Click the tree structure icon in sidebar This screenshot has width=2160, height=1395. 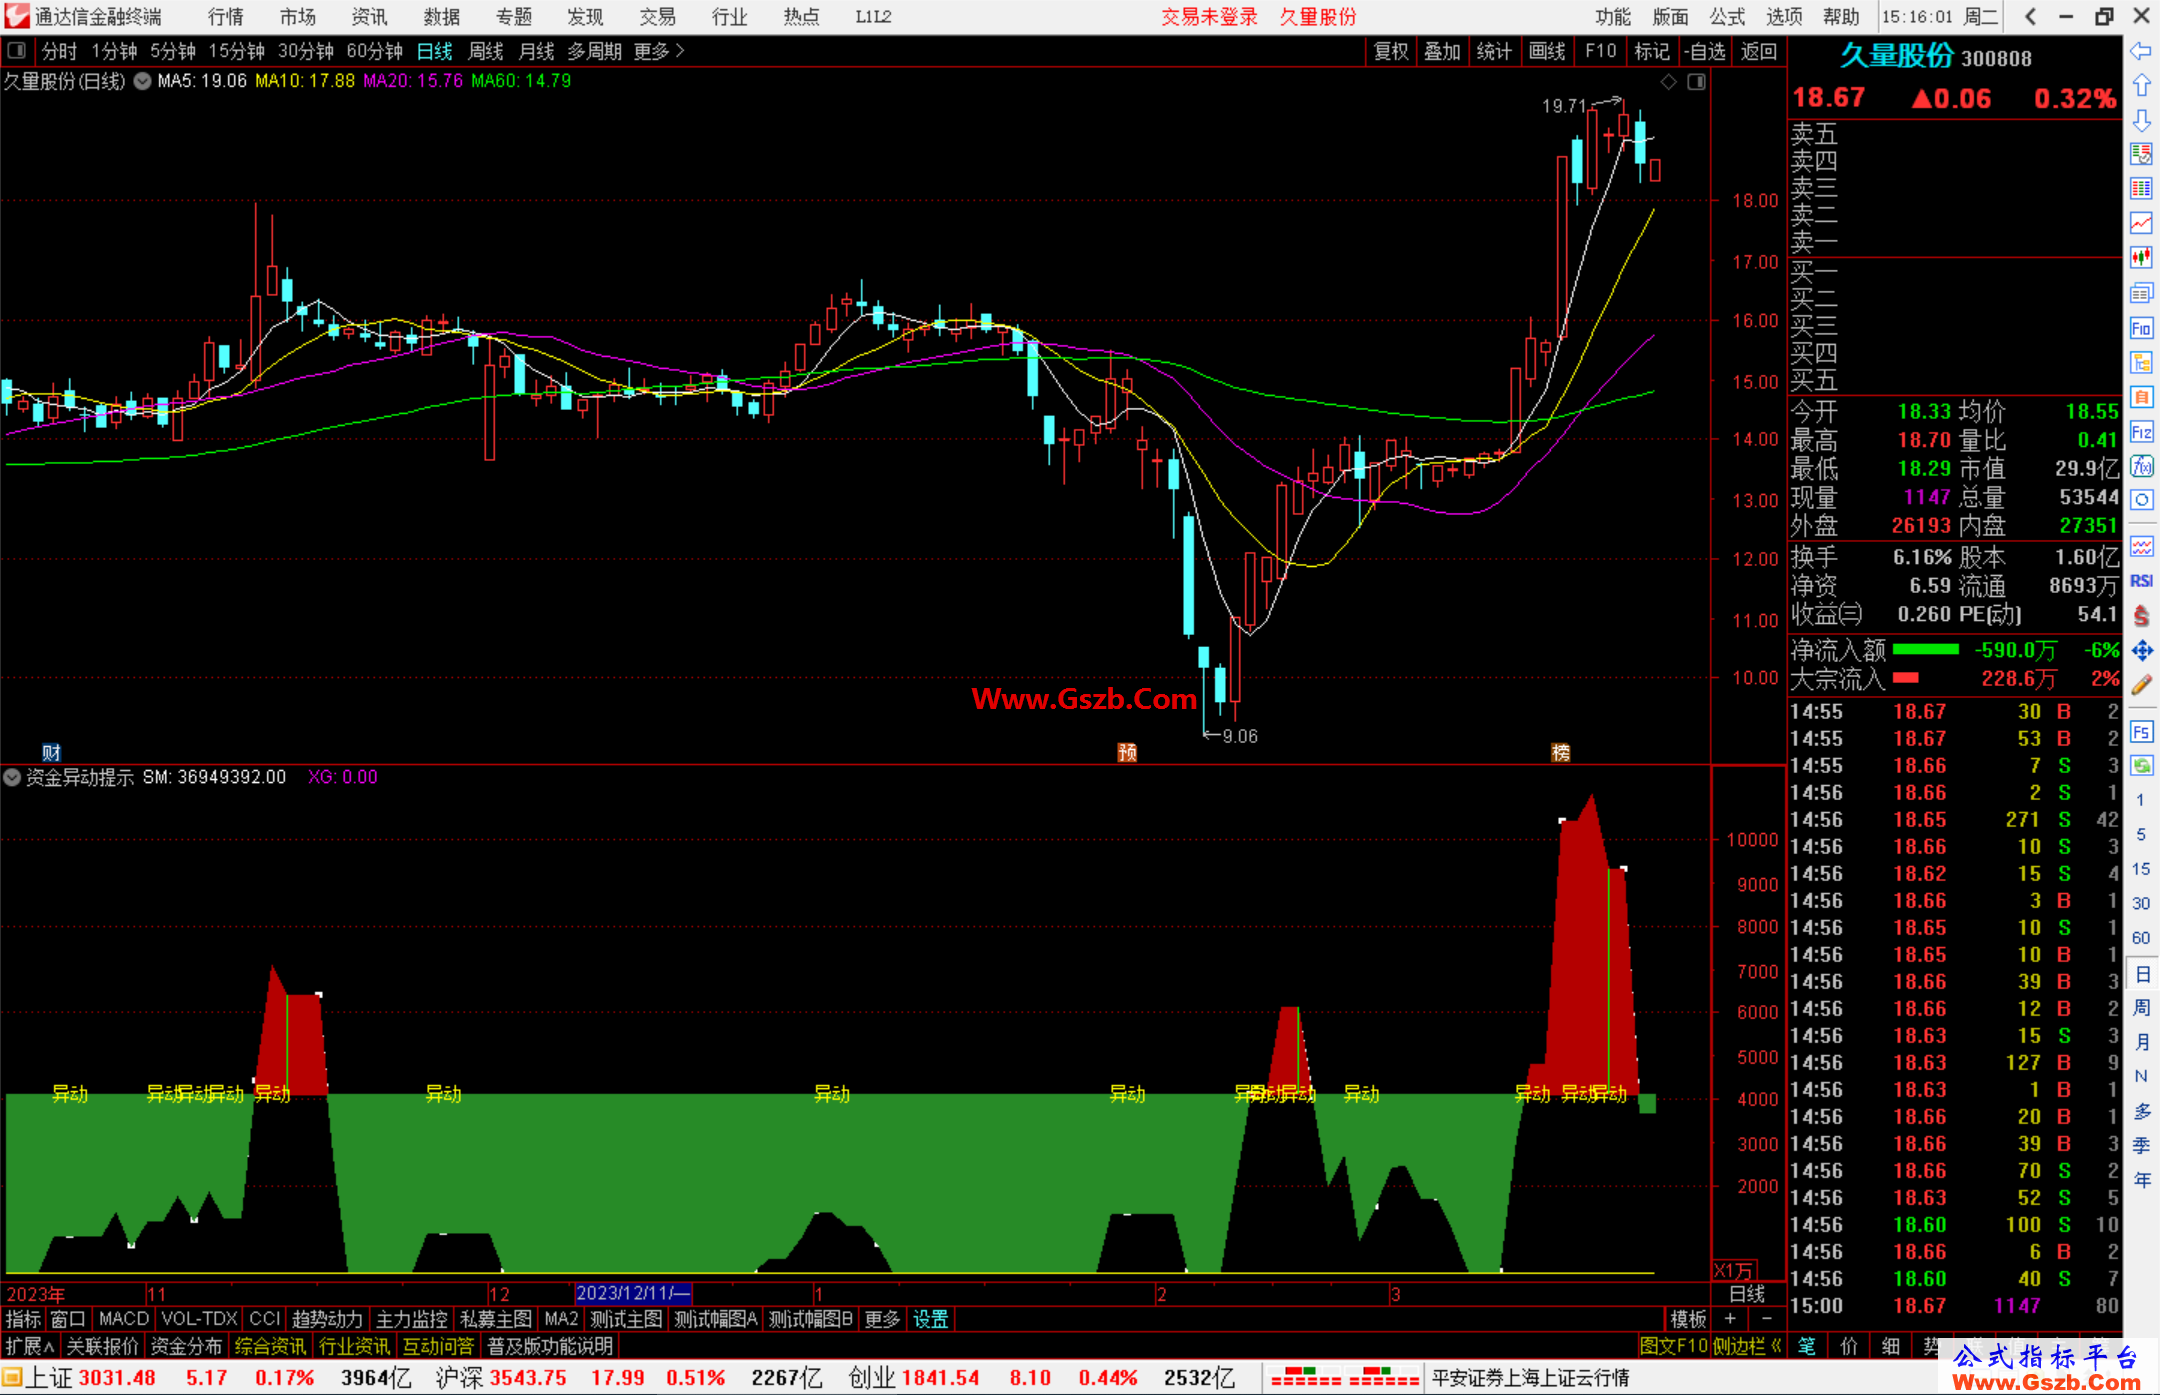click(x=2141, y=362)
